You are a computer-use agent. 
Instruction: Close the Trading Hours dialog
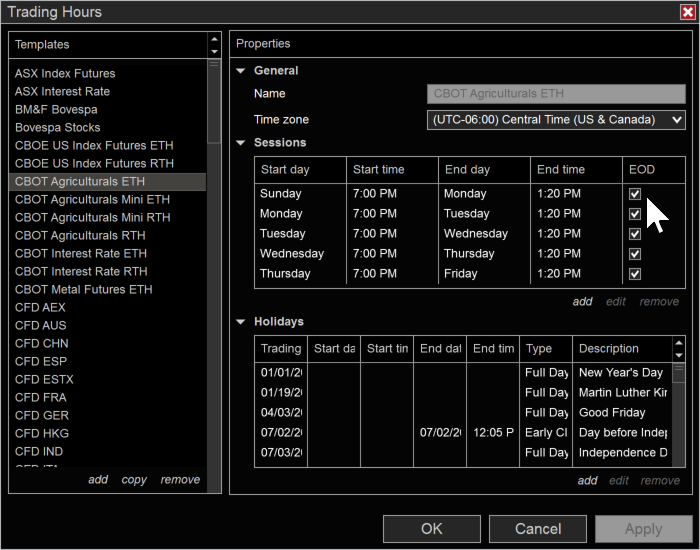[688, 12]
